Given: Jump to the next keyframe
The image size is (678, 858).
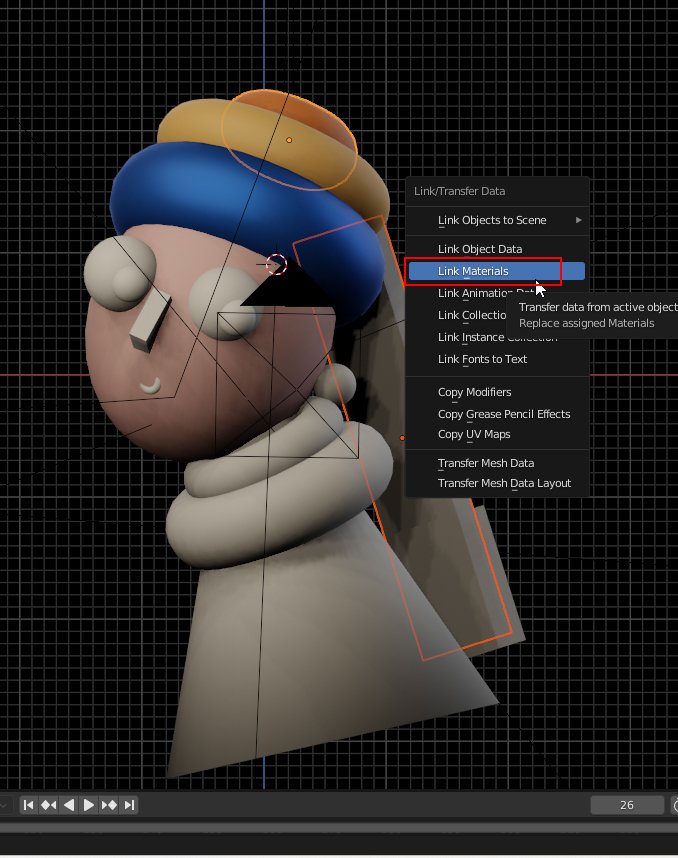Looking at the screenshot, I should (x=109, y=805).
